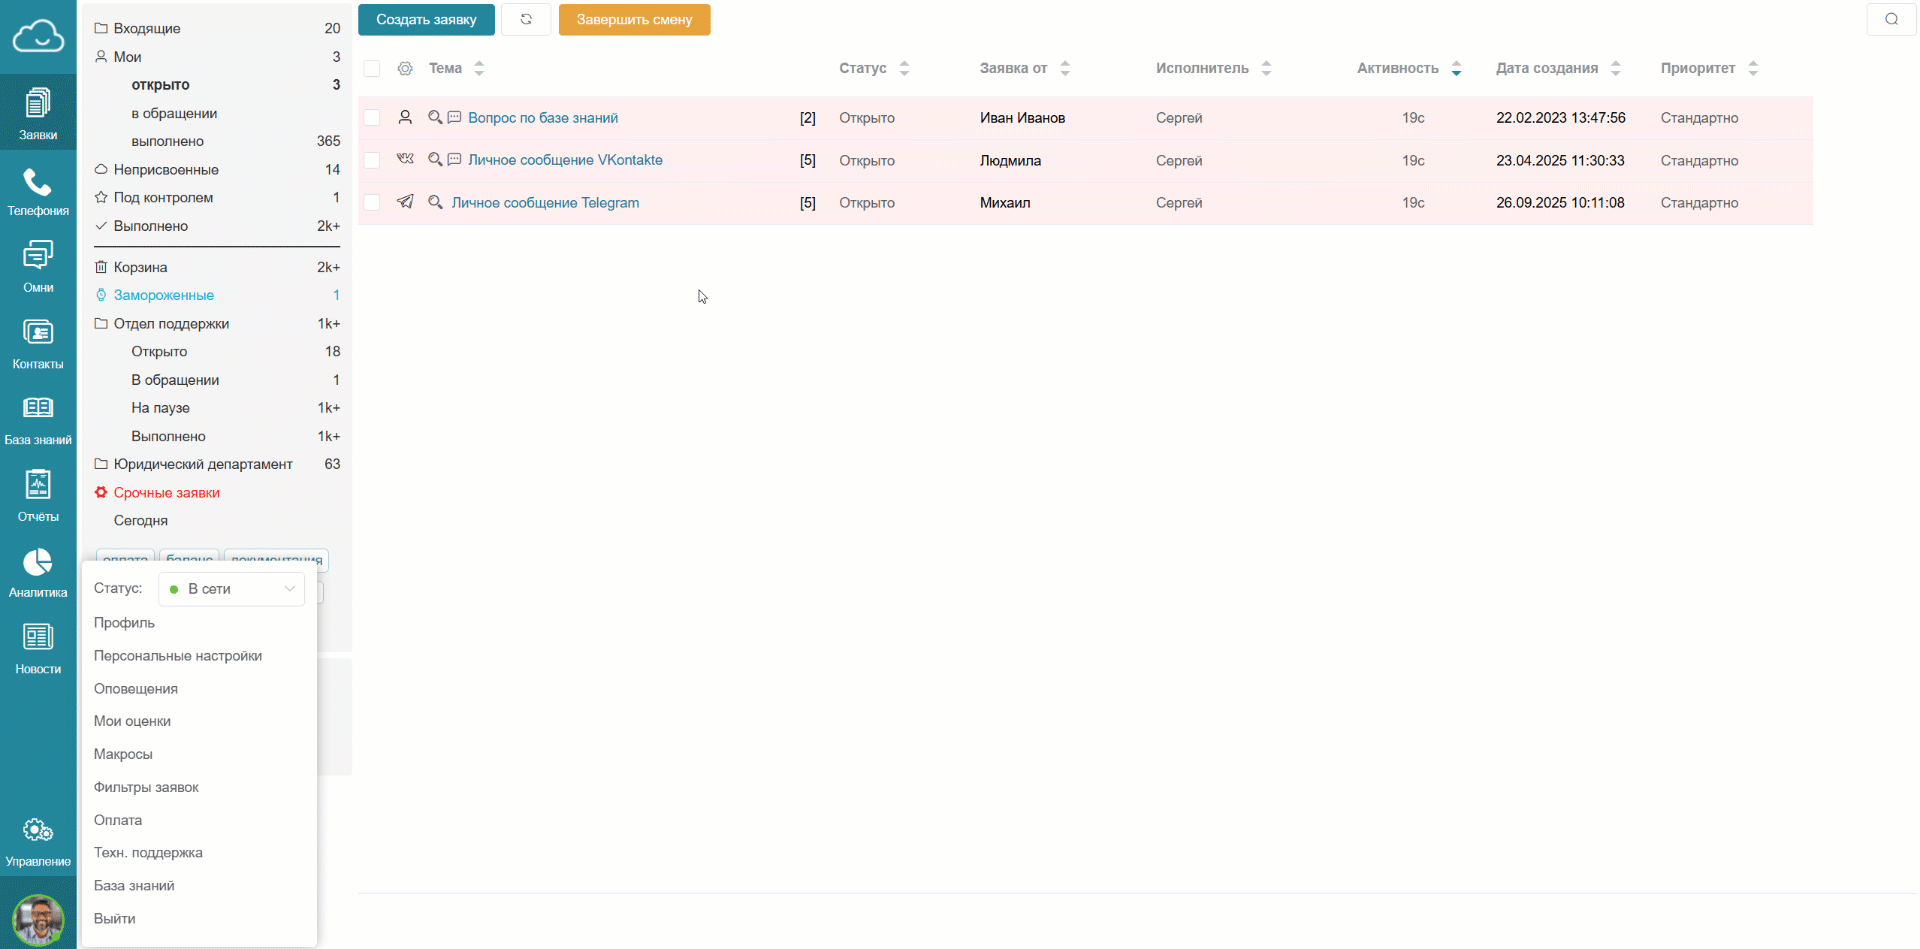Open the Управление gear settings
The height and width of the screenshot is (949, 1920).
[38, 842]
